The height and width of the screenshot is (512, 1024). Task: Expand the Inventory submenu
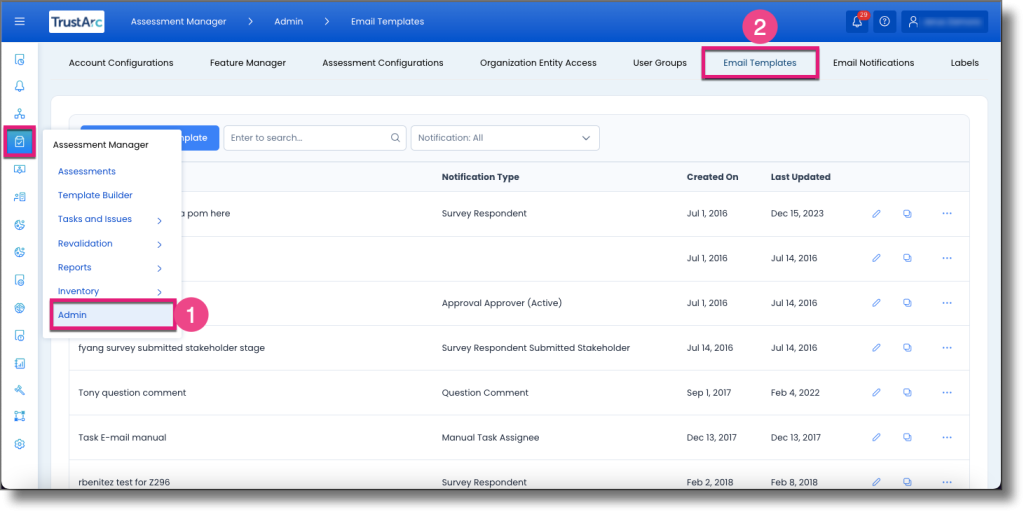click(159, 292)
